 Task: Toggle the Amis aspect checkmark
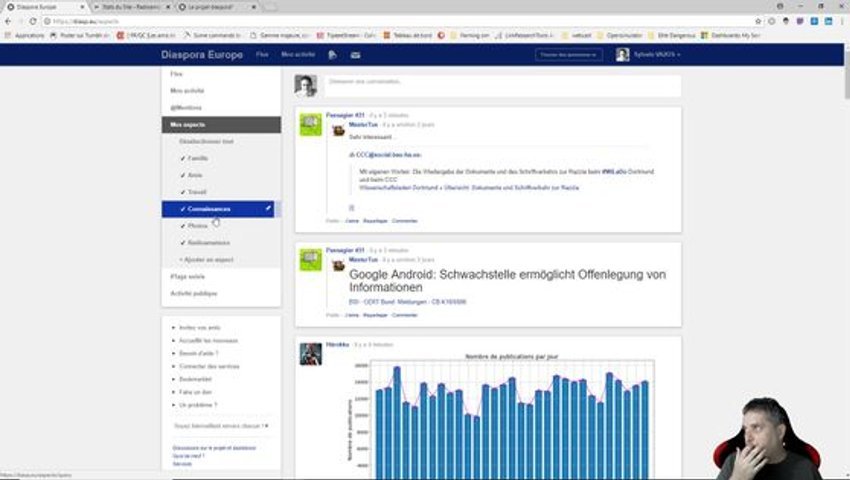183,175
